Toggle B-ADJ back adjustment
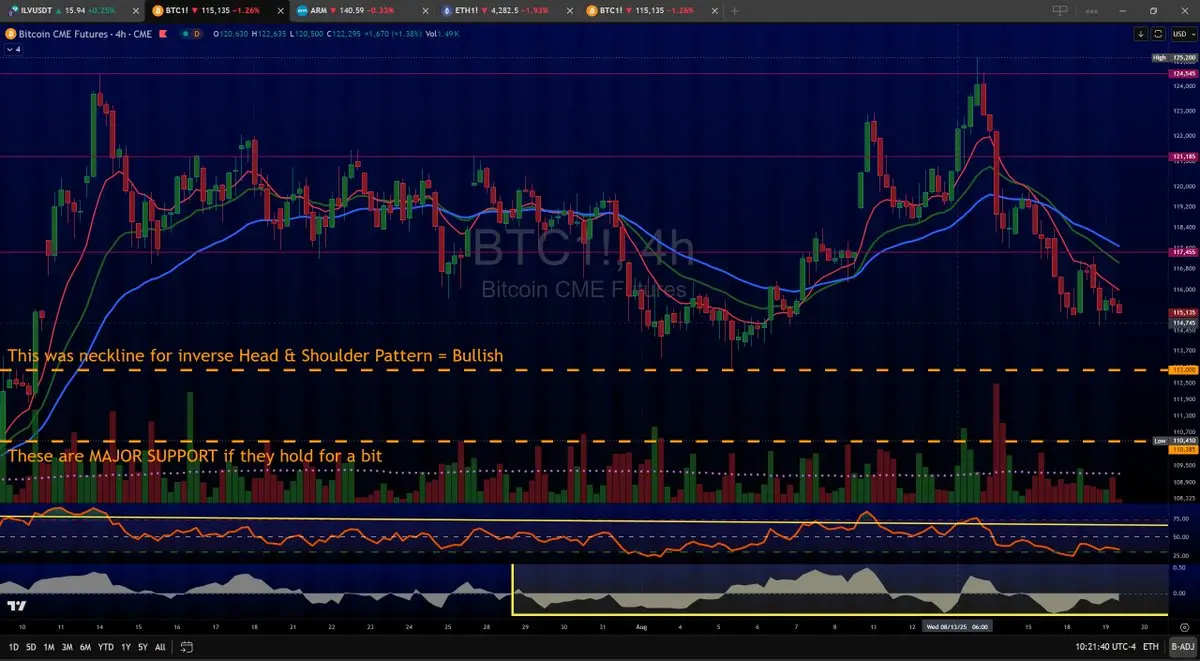The width and height of the screenshot is (1200, 661). pyautogui.click(x=1182, y=647)
